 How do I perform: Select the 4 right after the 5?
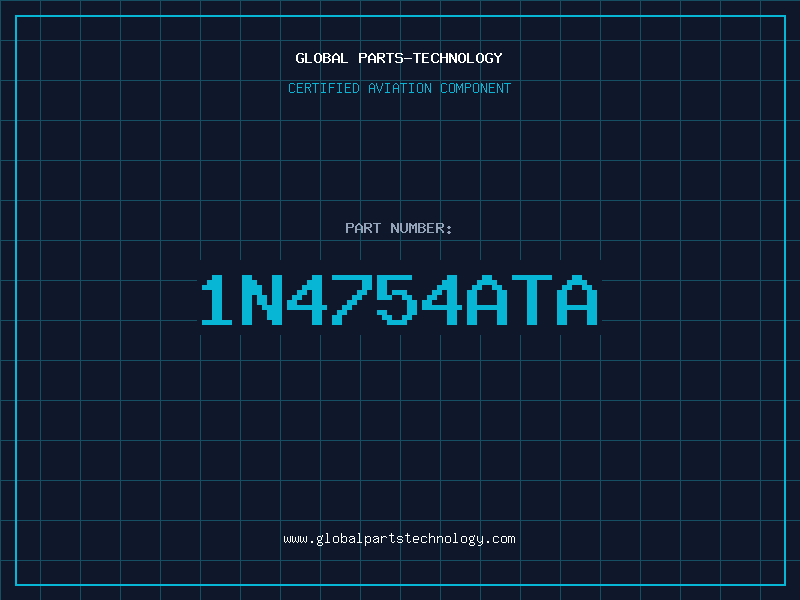point(442,300)
